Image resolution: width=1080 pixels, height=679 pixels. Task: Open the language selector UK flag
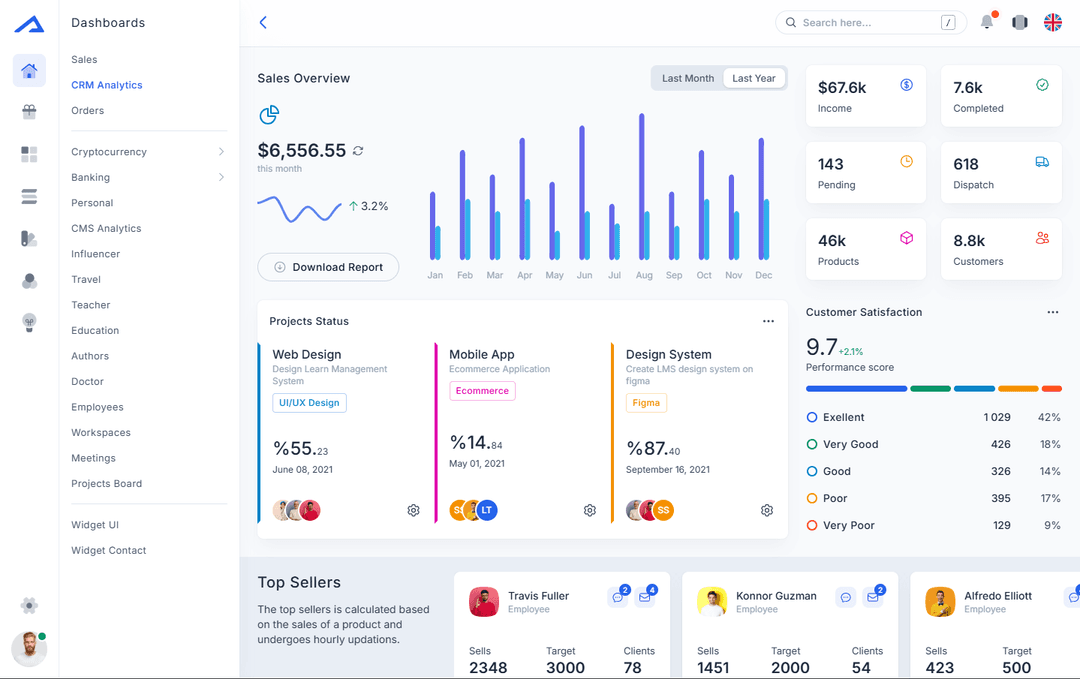click(1052, 22)
